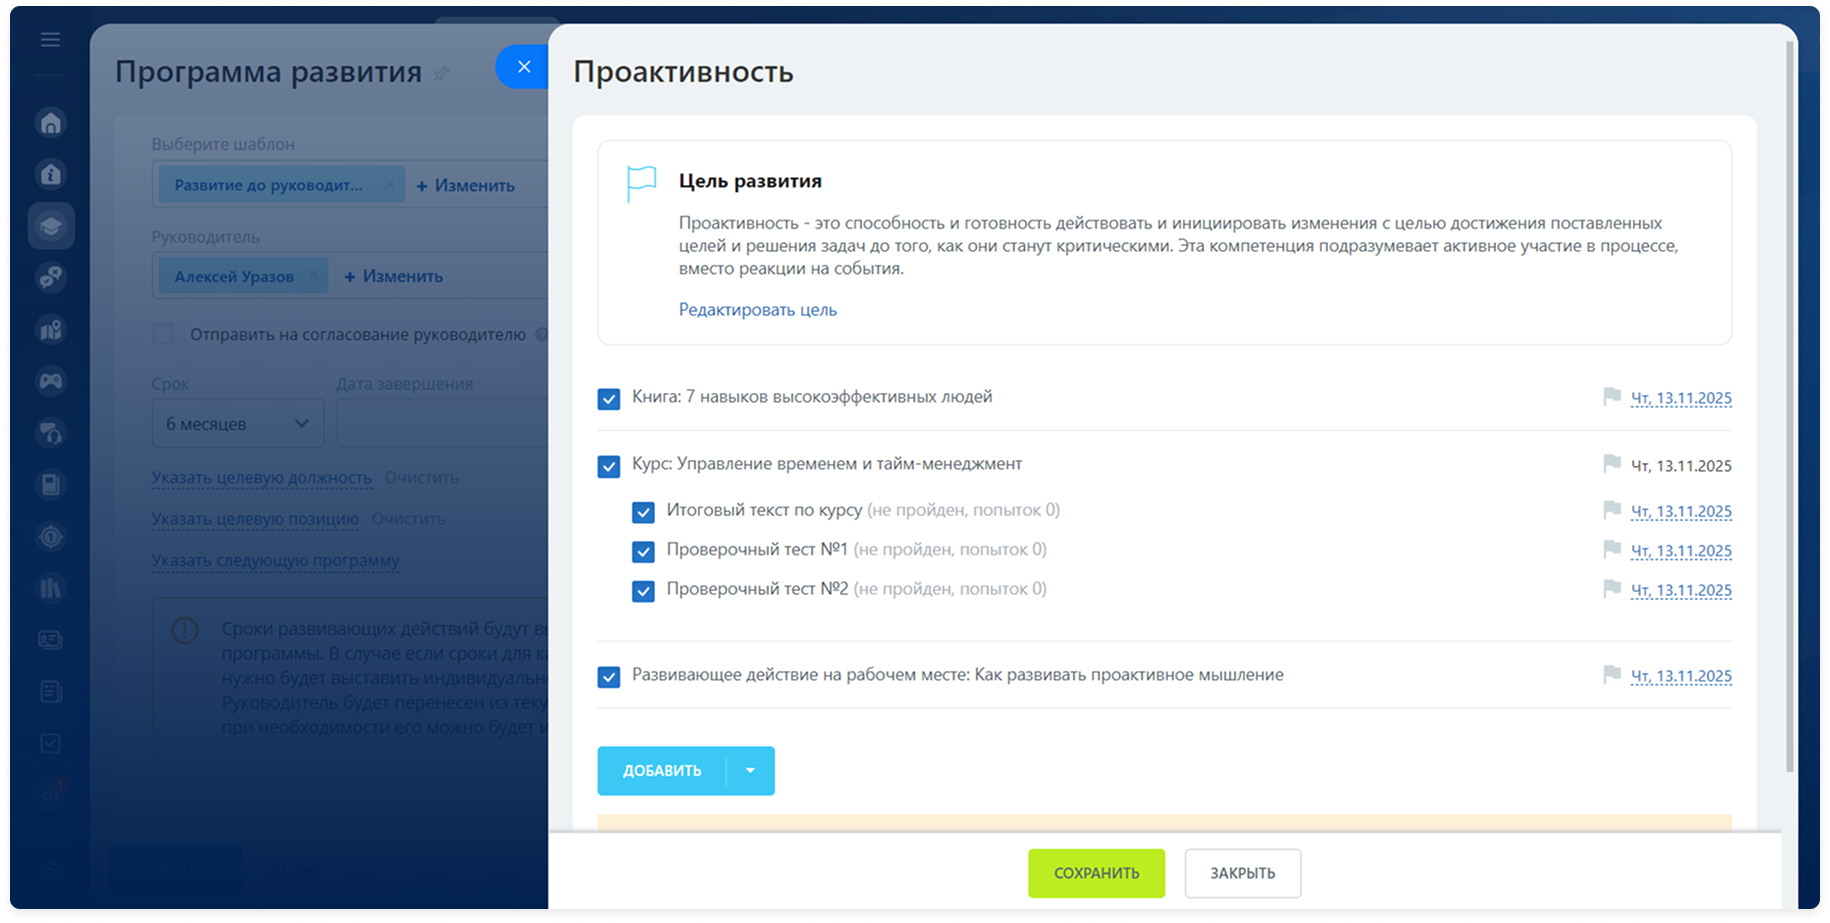Open the library books sidebar icon
This screenshot has width=1830, height=923.
(51, 588)
